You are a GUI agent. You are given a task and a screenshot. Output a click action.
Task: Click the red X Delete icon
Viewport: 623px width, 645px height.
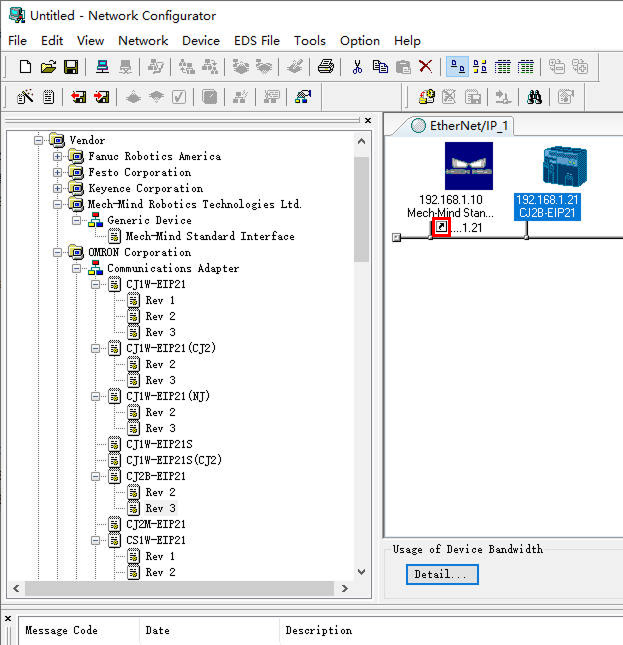tap(425, 67)
